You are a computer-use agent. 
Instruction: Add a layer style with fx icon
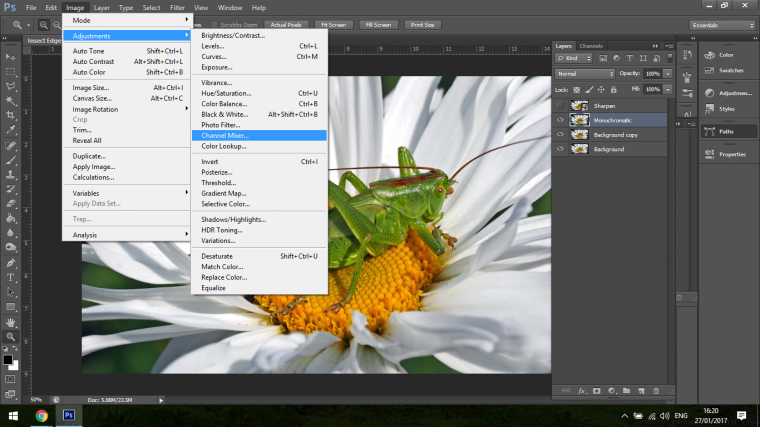pyautogui.click(x=582, y=391)
